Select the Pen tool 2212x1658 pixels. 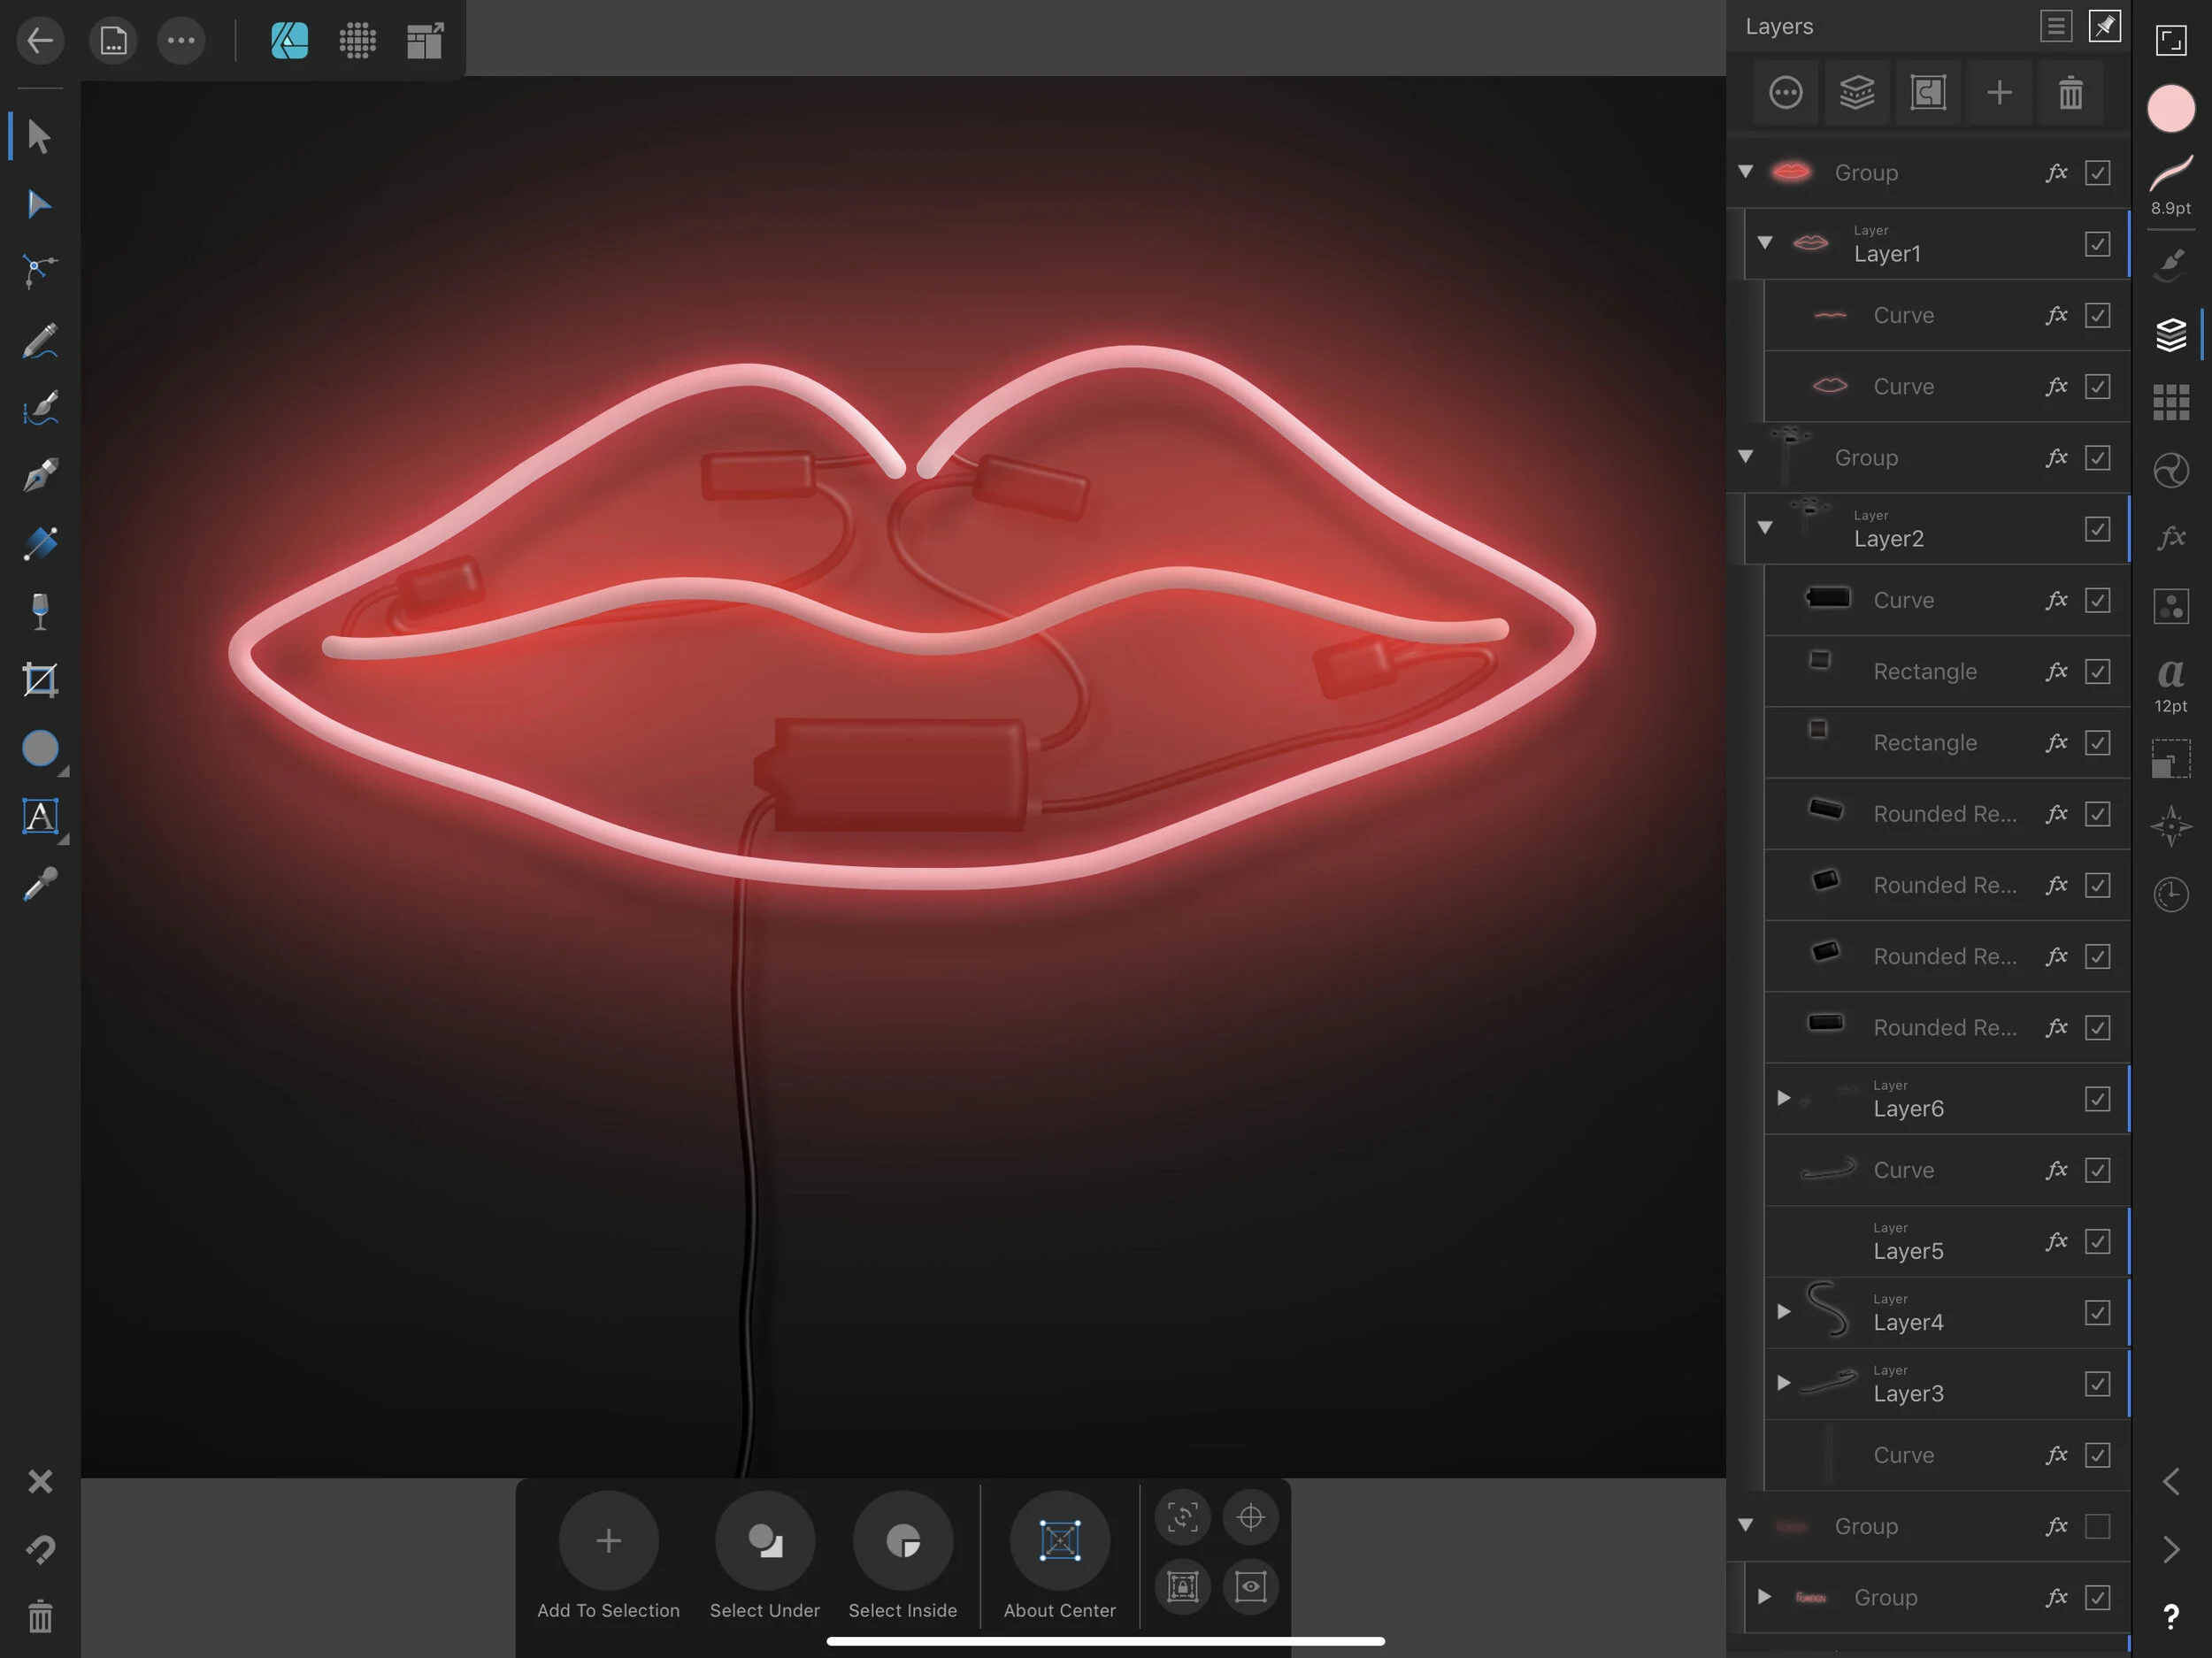pyautogui.click(x=39, y=475)
